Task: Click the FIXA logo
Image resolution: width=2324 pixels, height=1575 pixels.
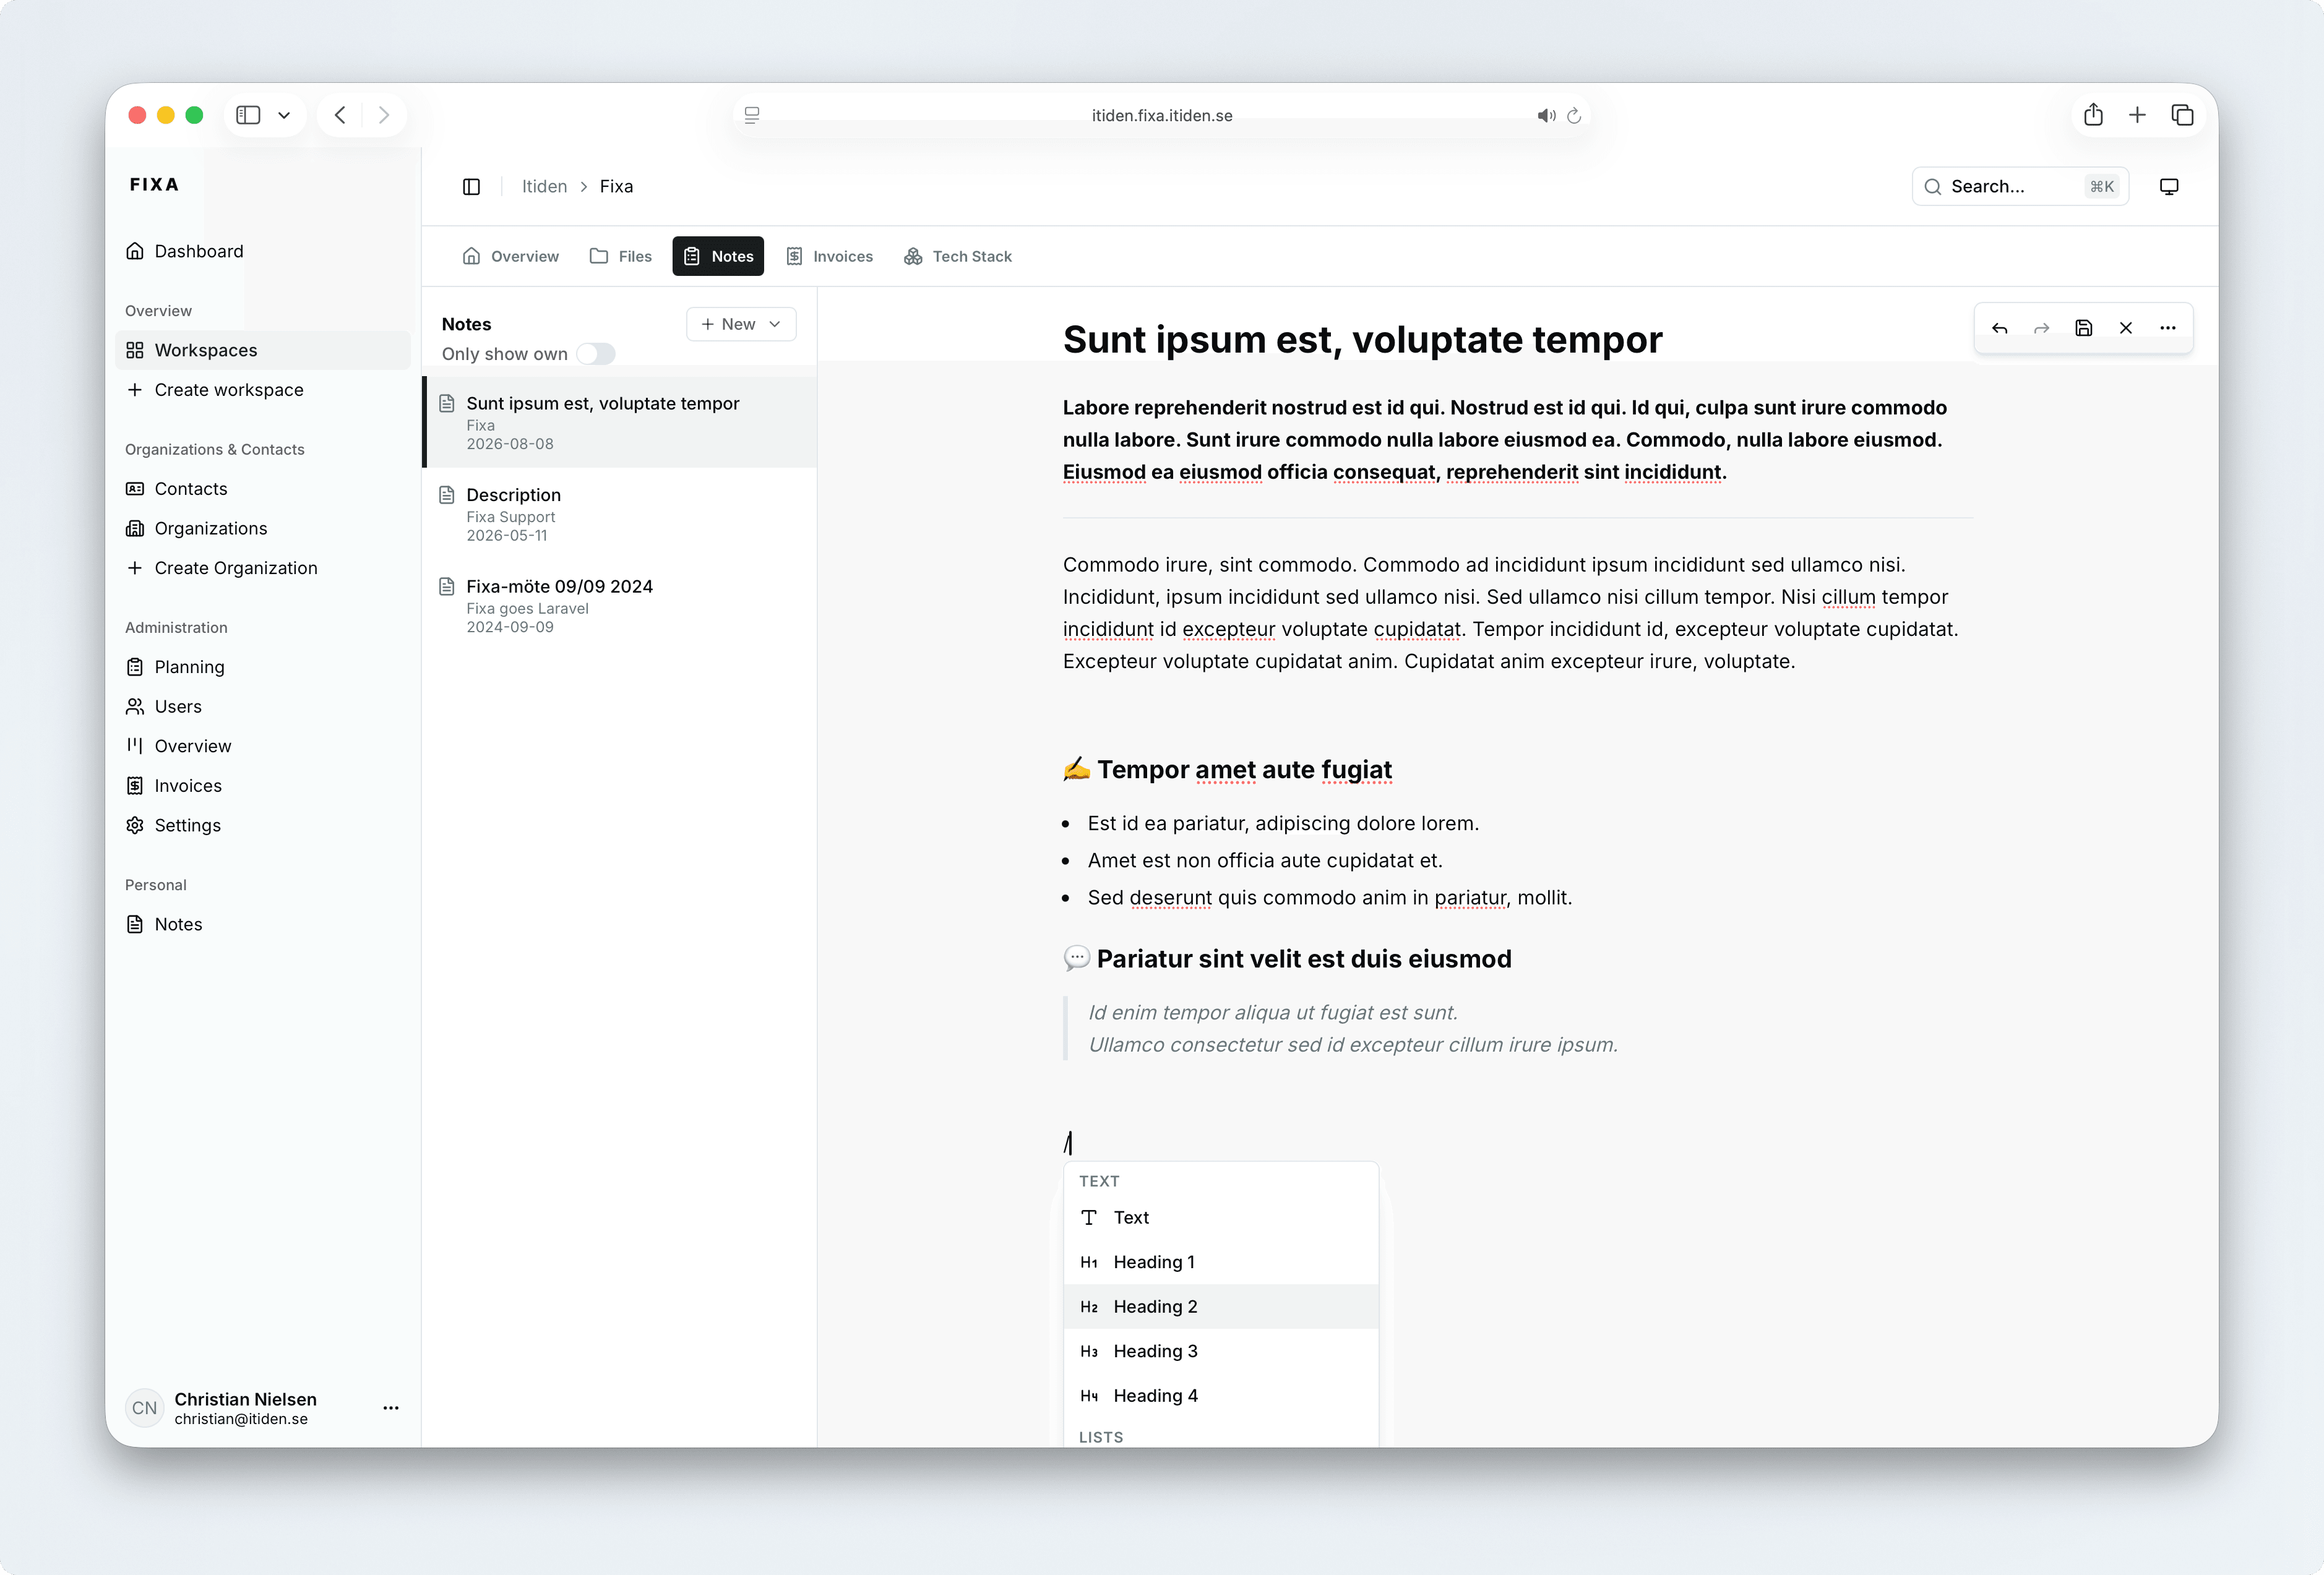Action: coord(154,185)
